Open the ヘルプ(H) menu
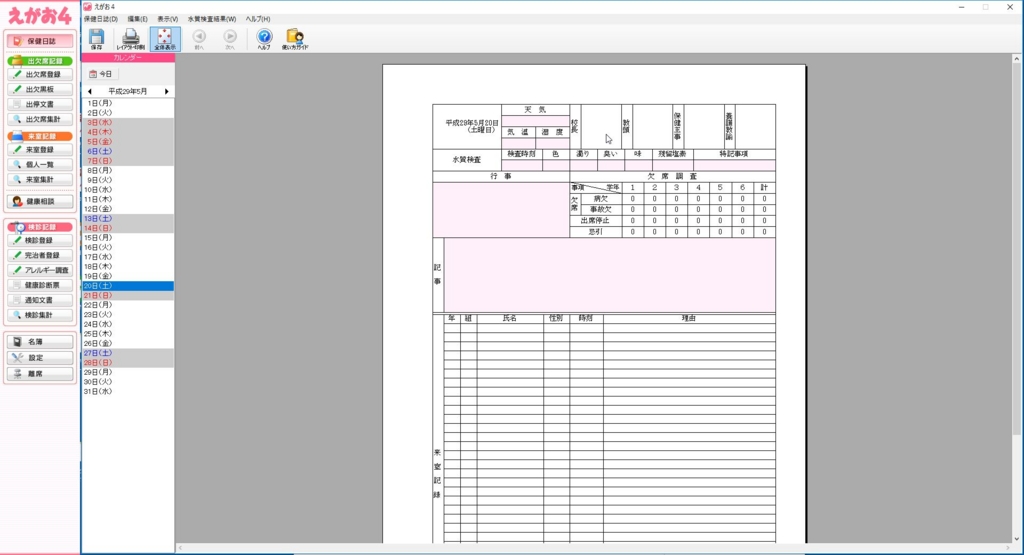1024x555 pixels. [x=258, y=19]
